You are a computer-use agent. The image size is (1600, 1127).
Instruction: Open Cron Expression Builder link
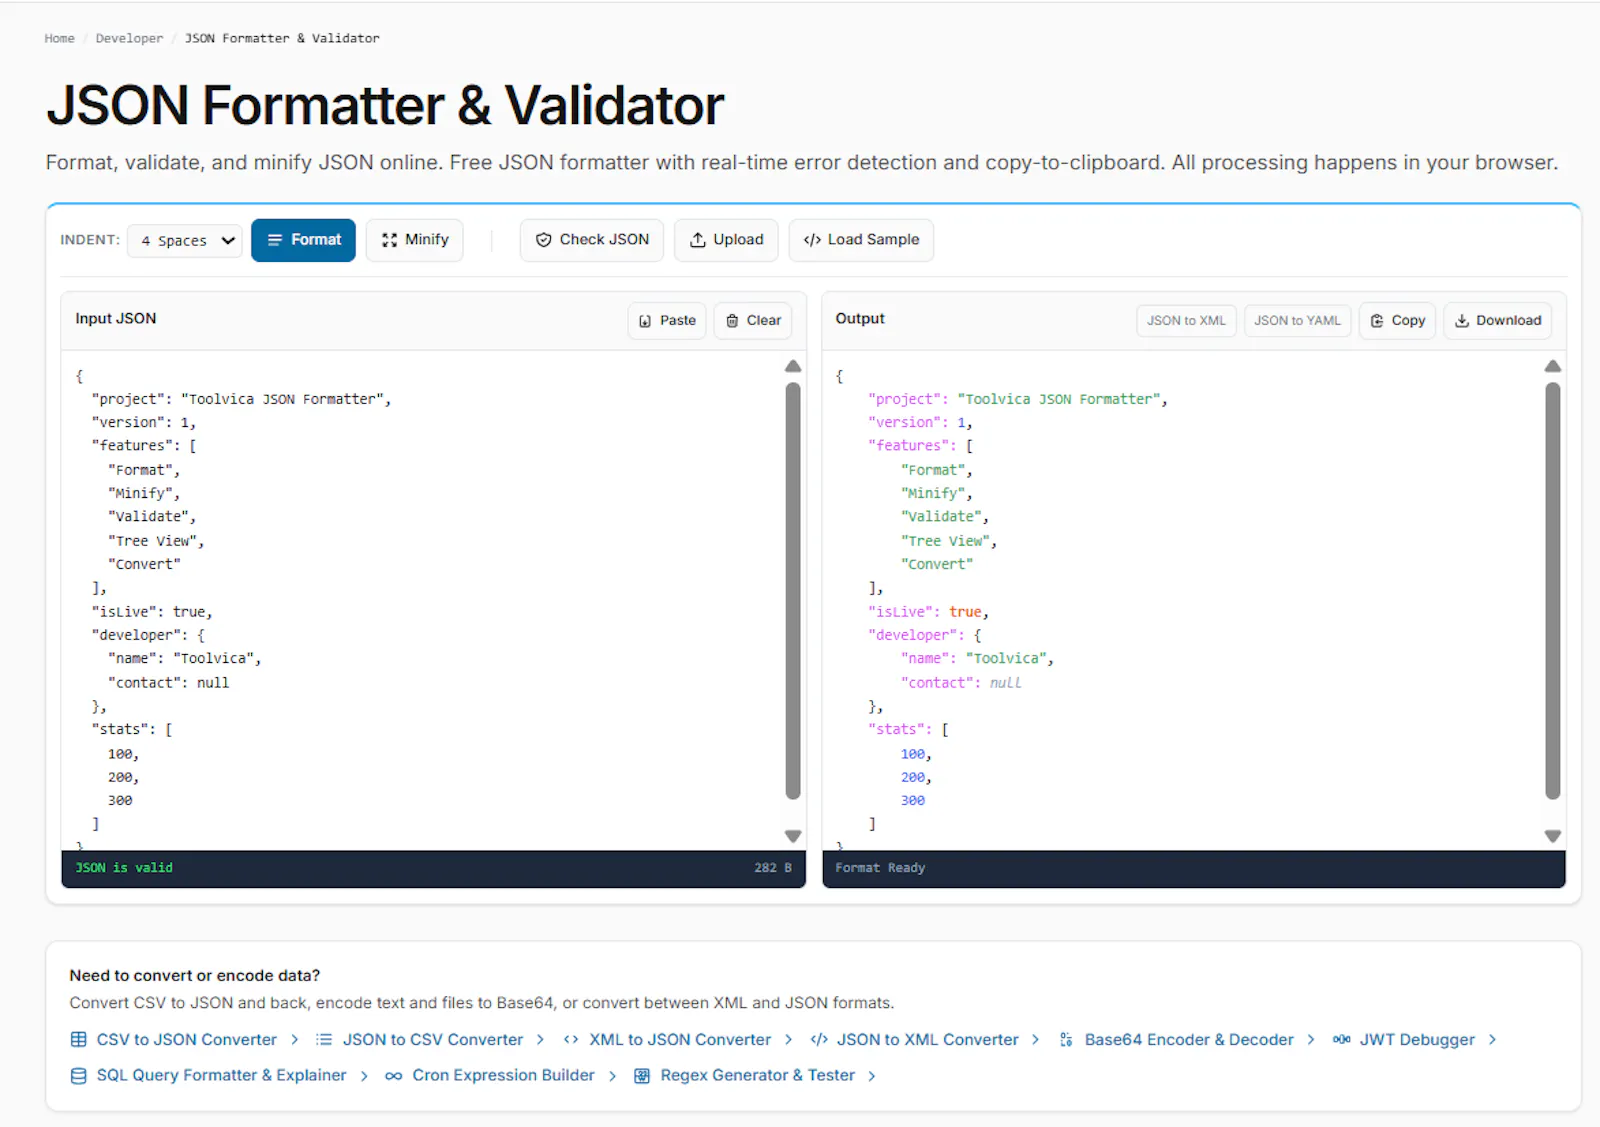[x=503, y=1076]
